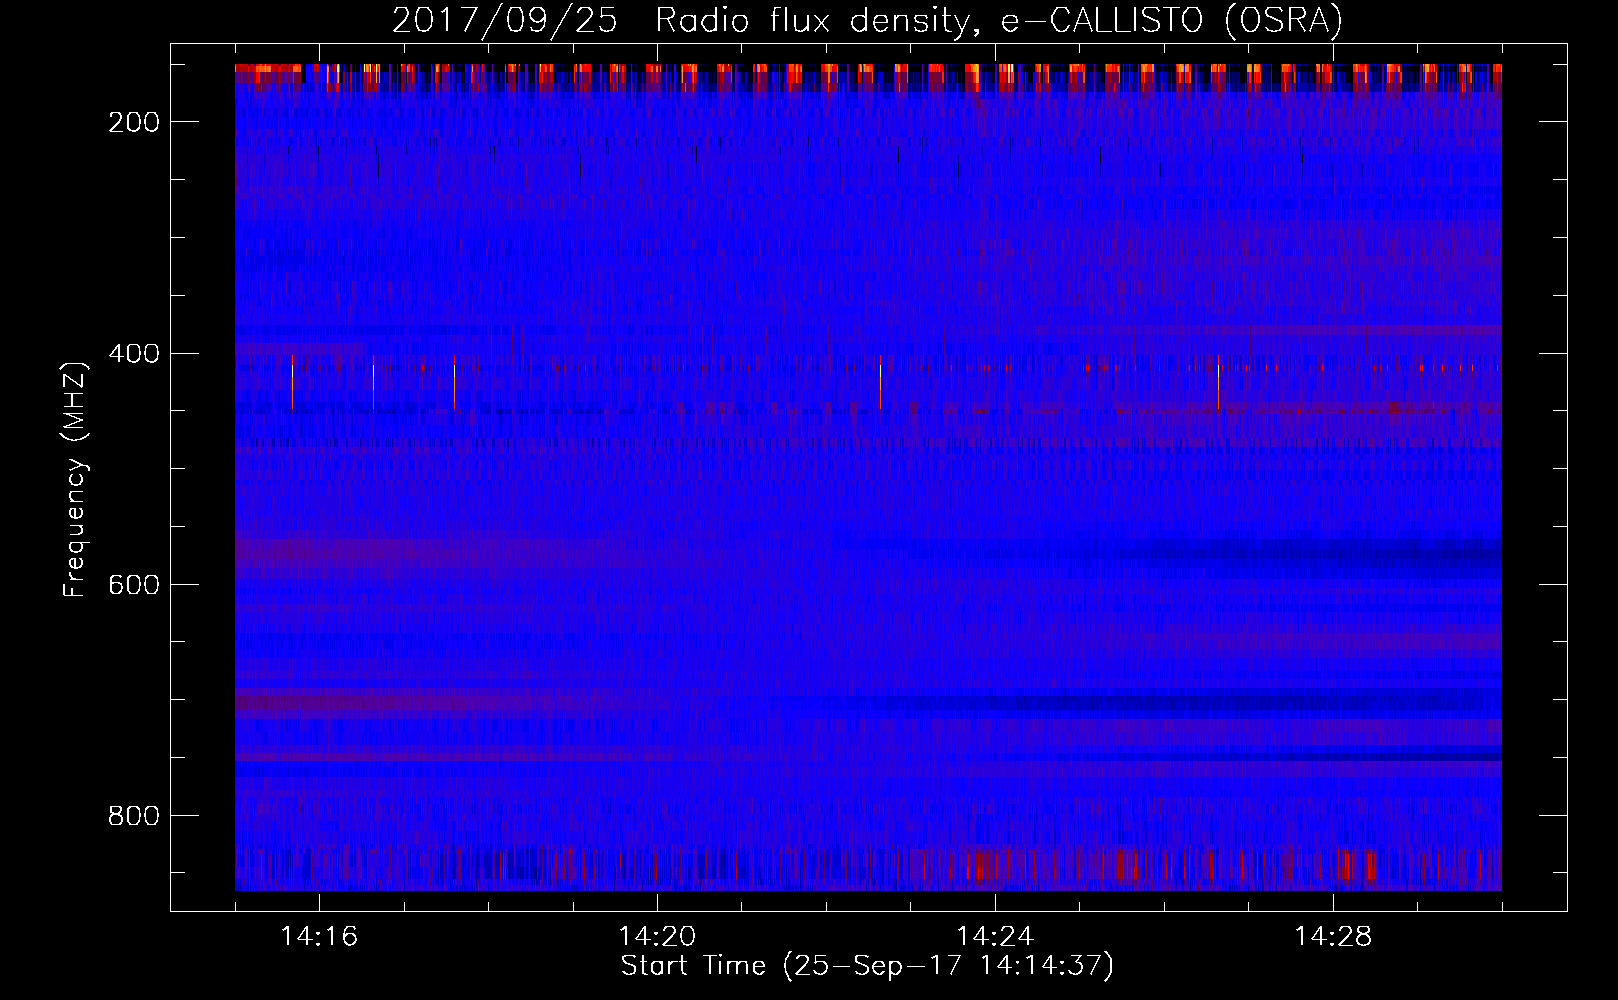Click the 800 frequency tick label
Viewport: 1618px width, 1000px height.
coord(134,816)
